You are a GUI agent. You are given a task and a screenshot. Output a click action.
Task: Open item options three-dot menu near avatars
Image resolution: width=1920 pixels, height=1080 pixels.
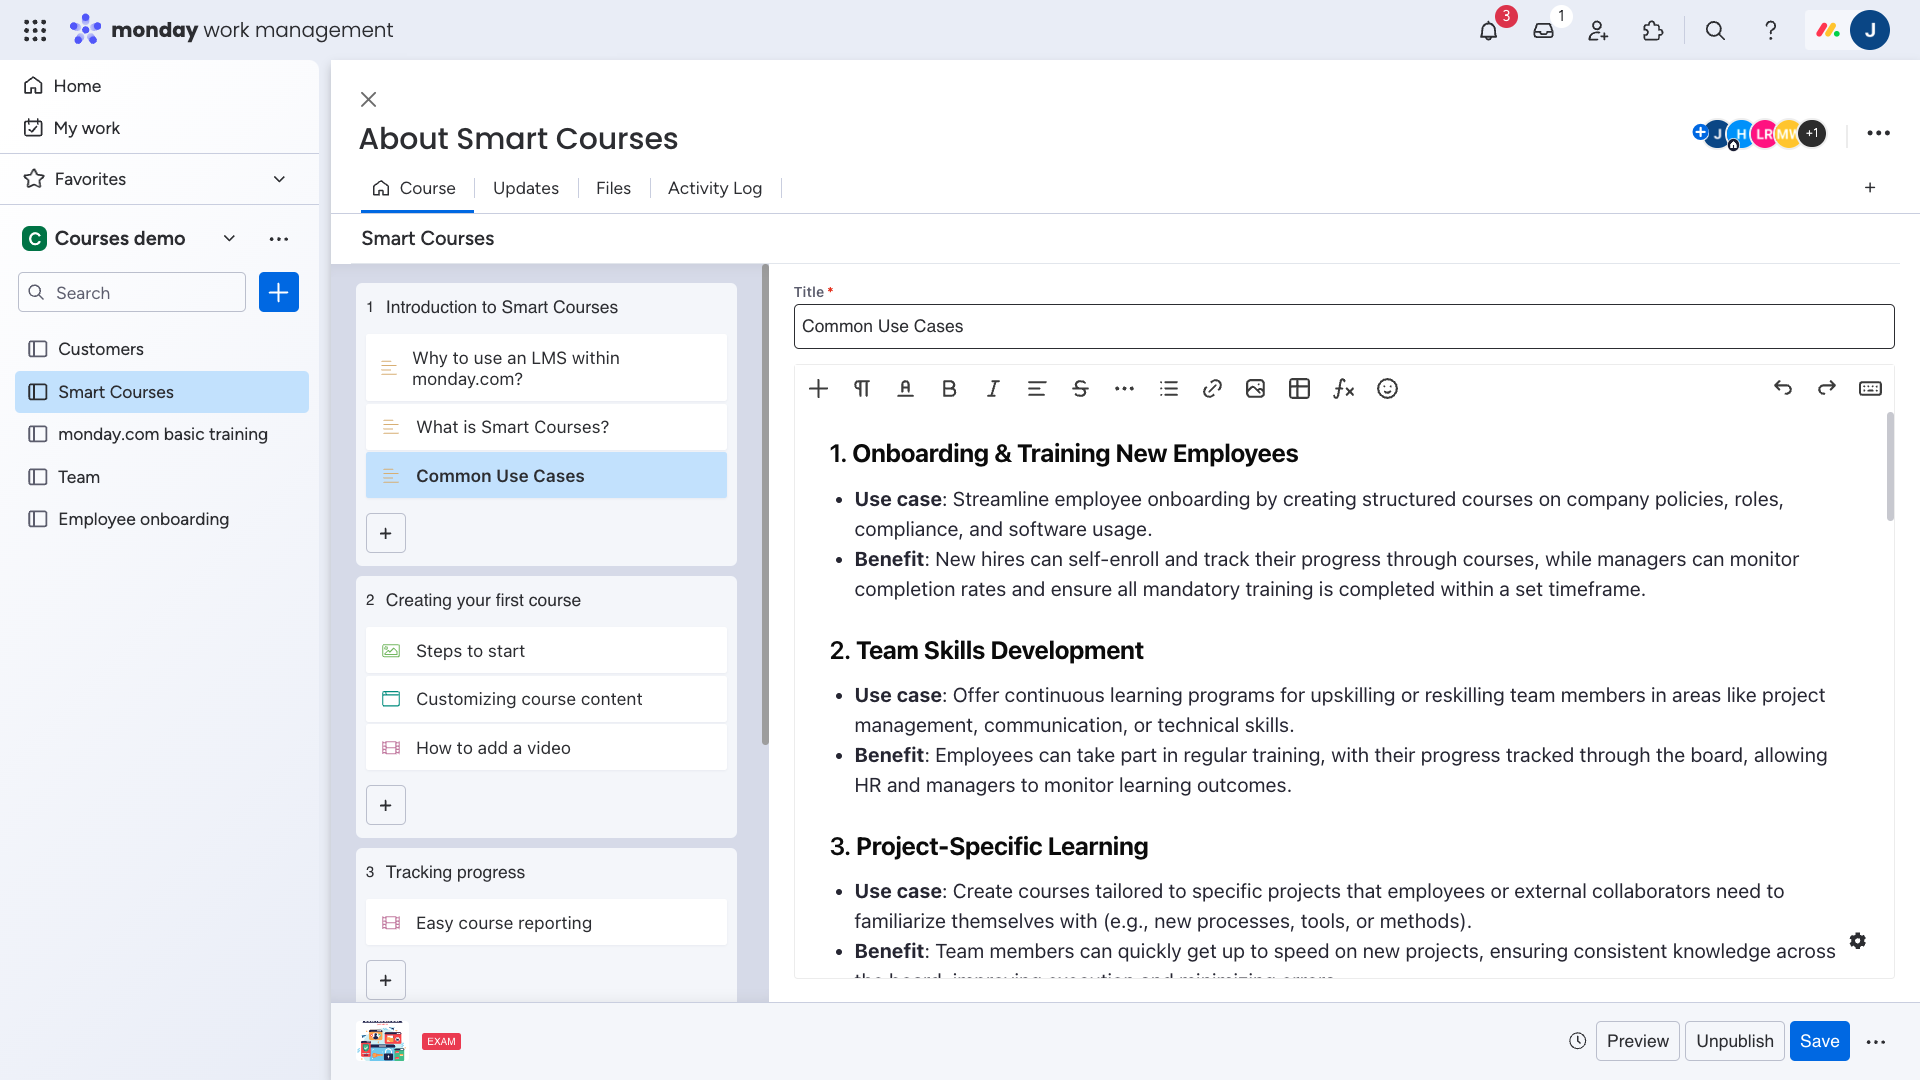[x=1879, y=133]
